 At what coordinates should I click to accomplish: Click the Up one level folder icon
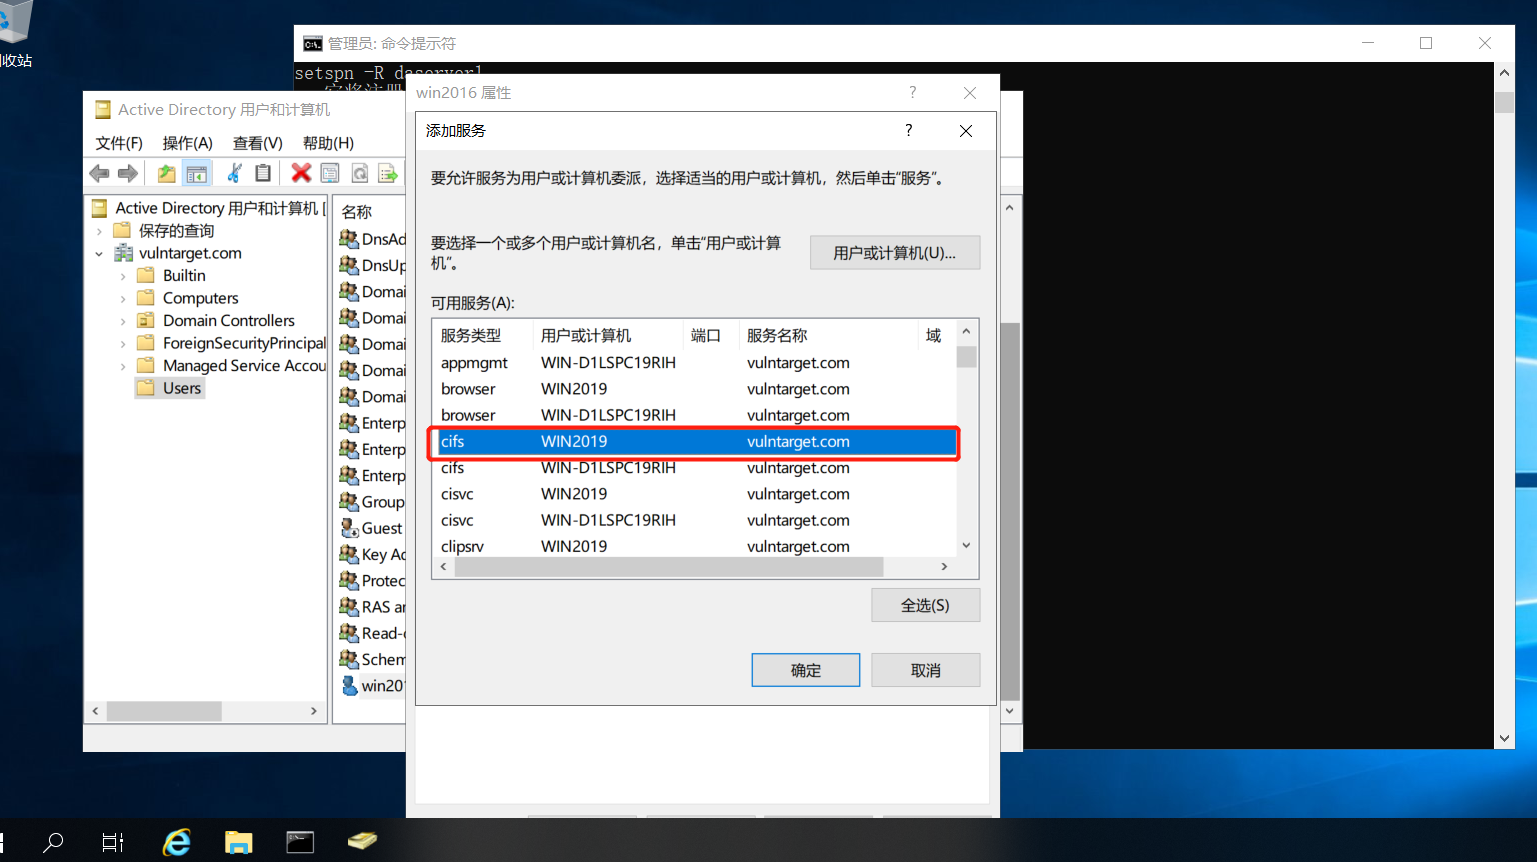[166, 173]
